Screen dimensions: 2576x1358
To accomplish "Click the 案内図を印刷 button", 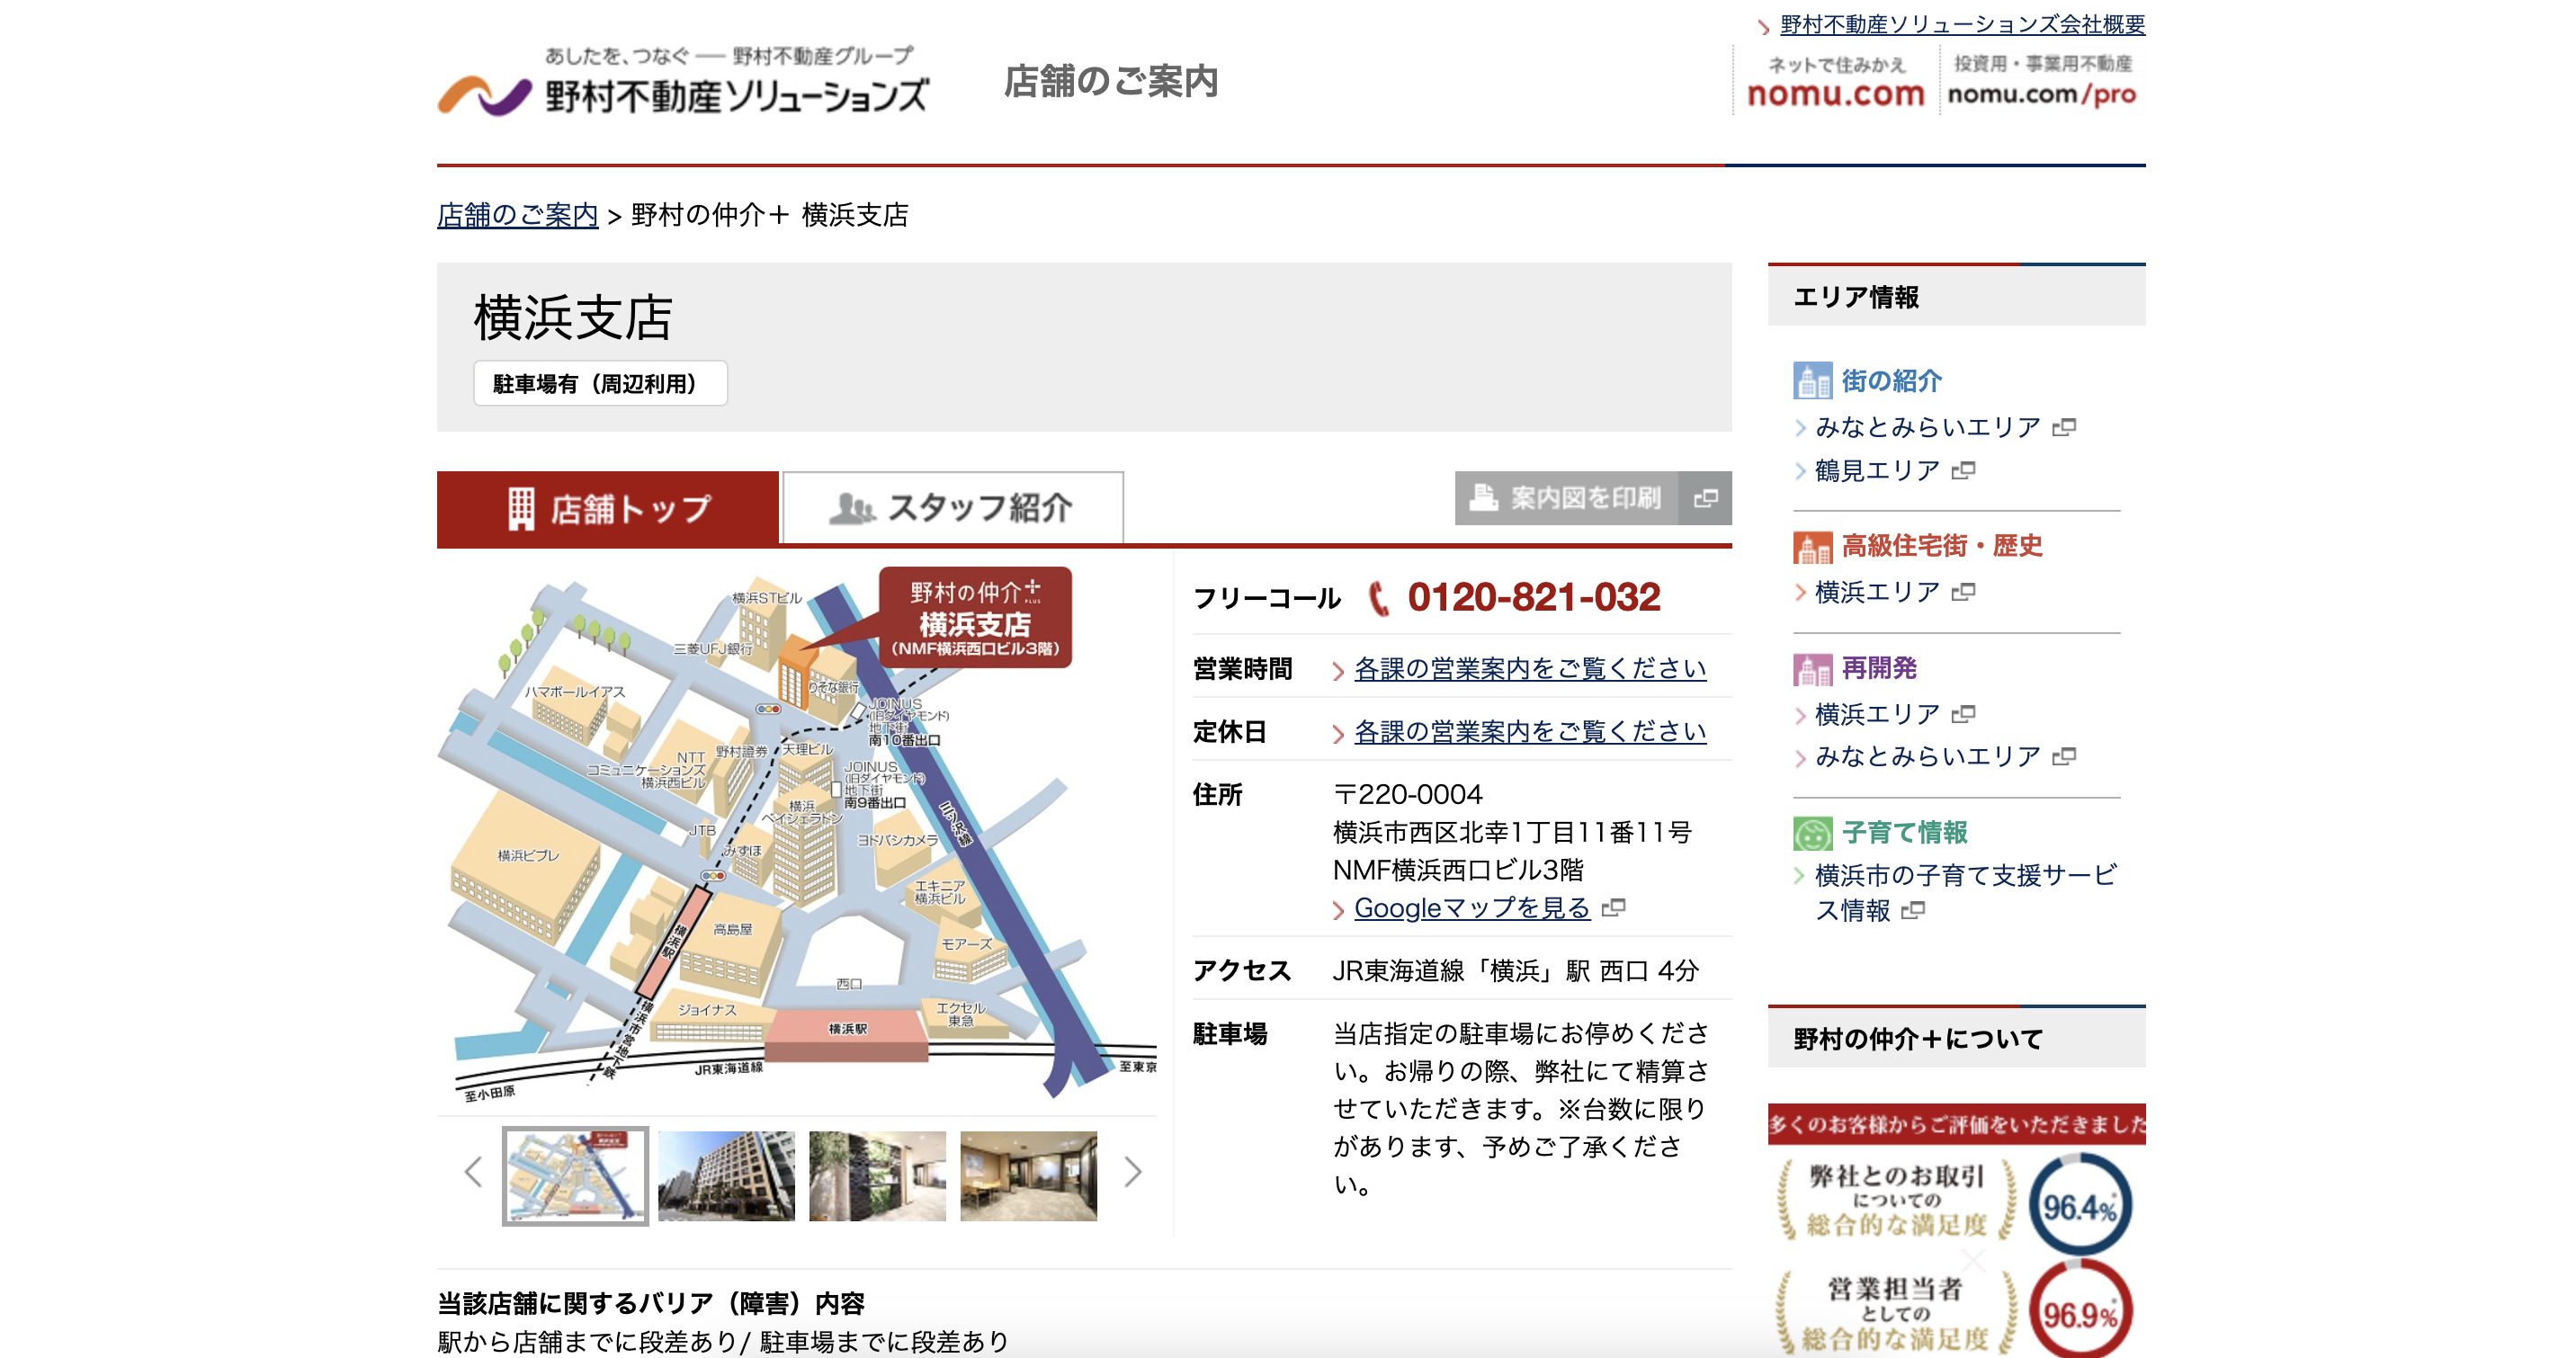I will [x=1593, y=498].
